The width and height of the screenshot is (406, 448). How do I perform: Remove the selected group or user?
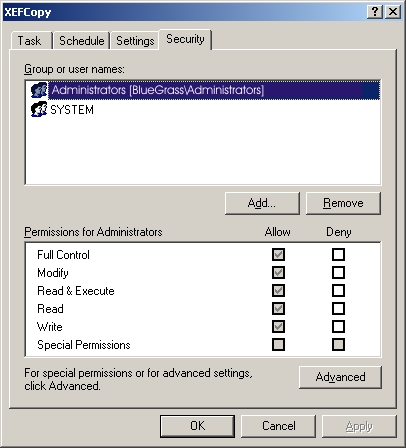343,203
